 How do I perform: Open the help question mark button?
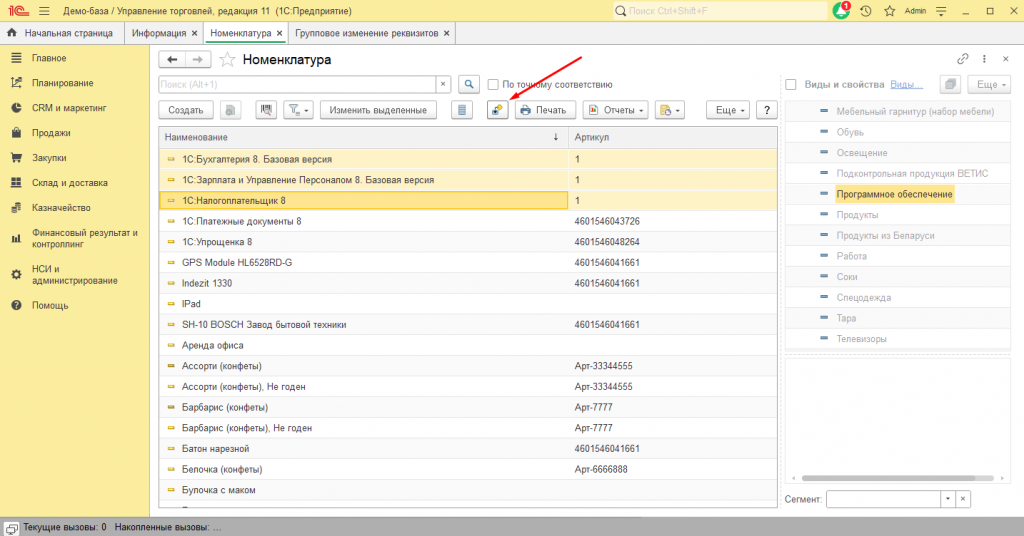click(x=767, y=110)
